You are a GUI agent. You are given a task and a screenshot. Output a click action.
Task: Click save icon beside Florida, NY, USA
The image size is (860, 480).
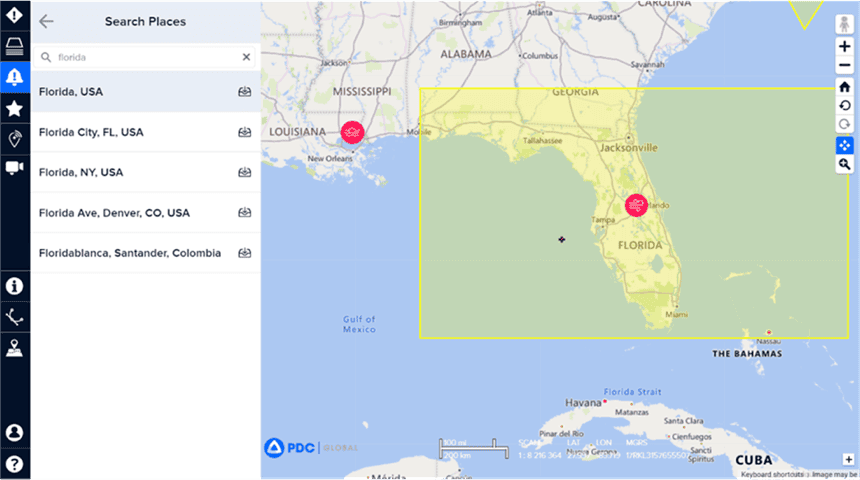pos(245,172)
